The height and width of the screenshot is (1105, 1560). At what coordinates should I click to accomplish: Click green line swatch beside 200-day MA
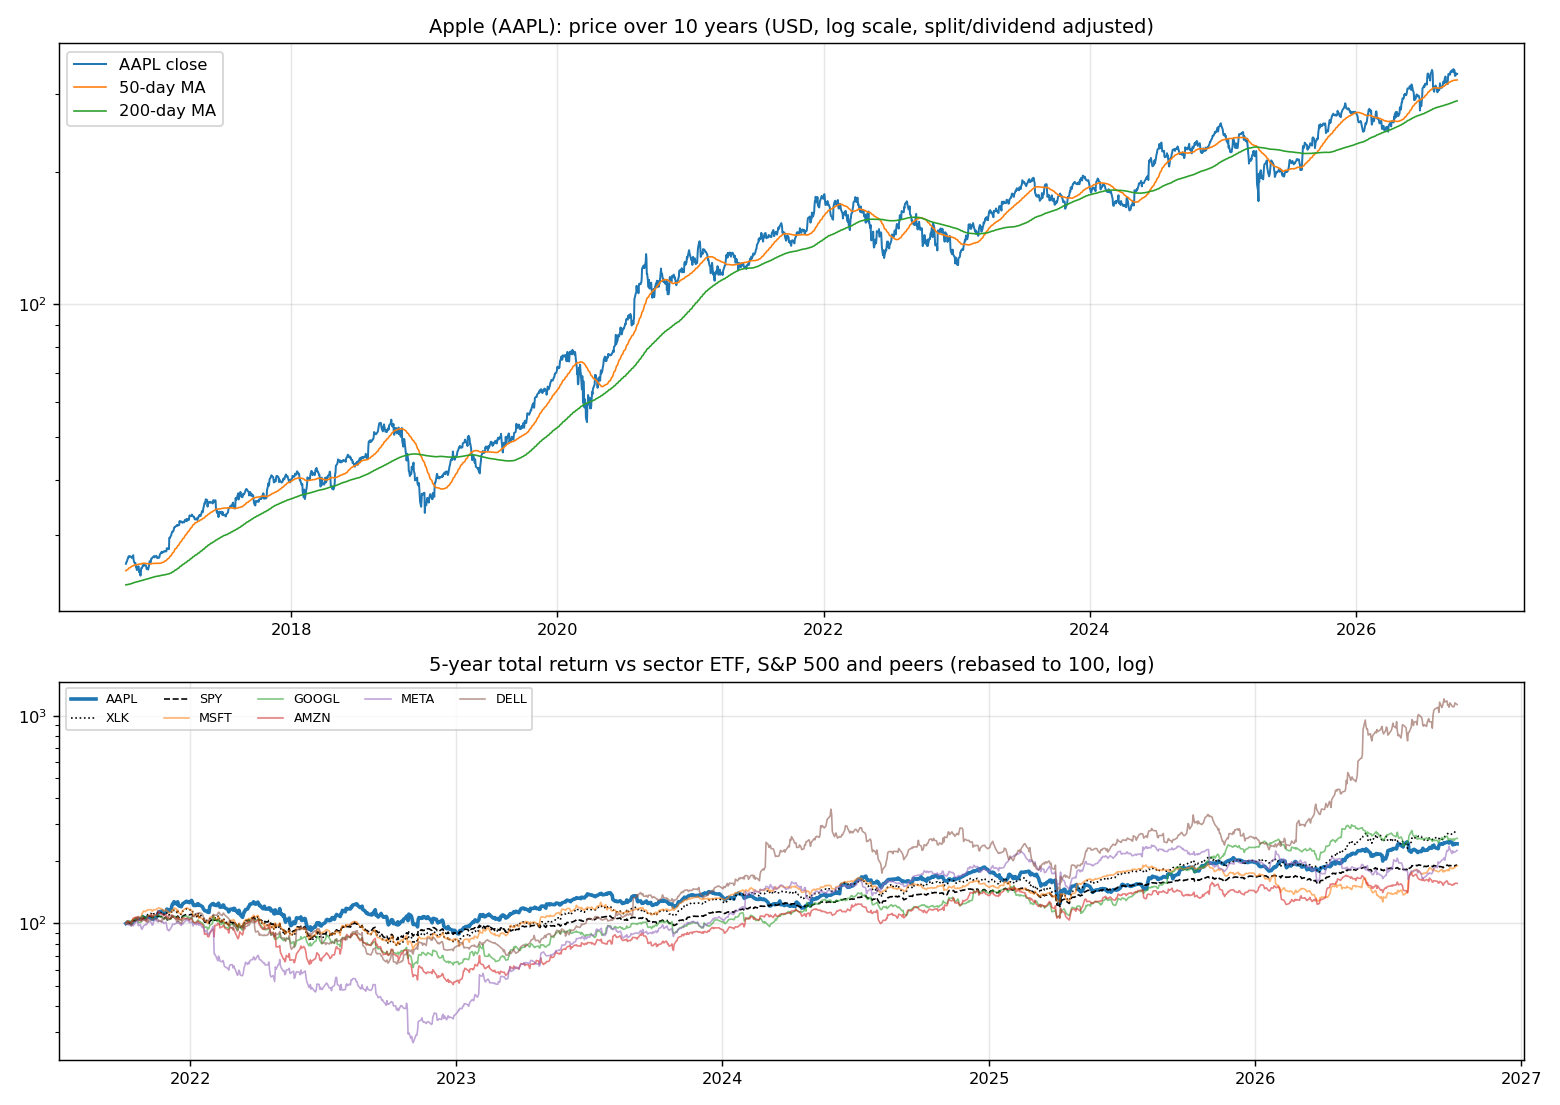(91, 111)
